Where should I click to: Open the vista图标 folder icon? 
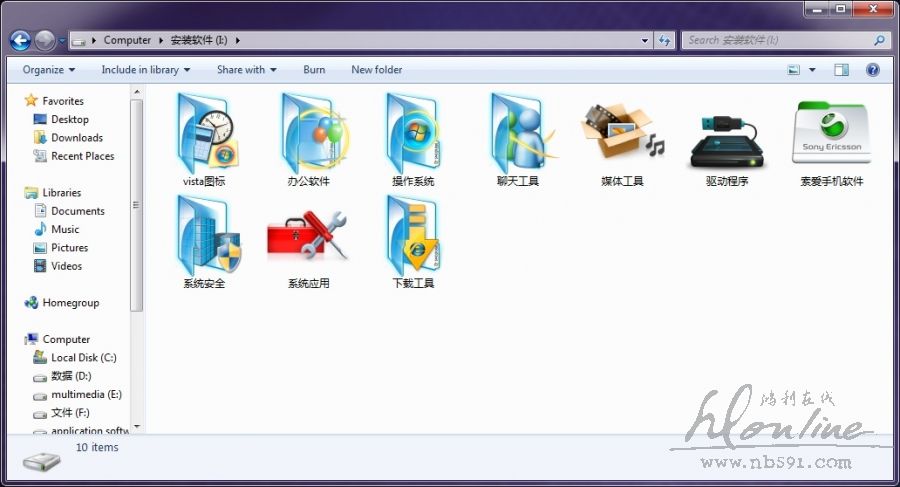[x=204, y=135]
